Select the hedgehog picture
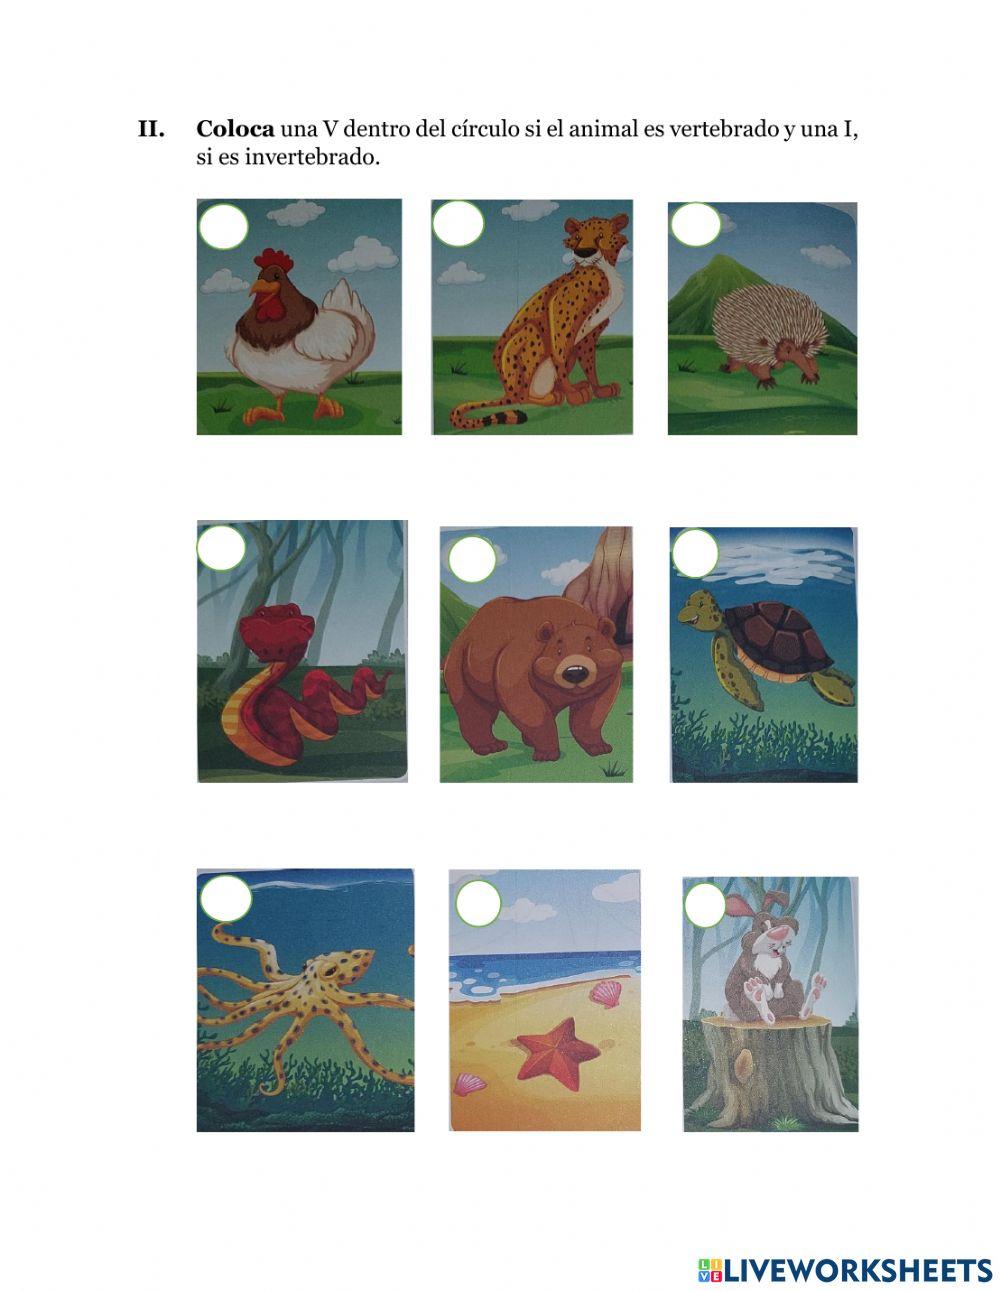This screenshot has width=1000, height=1291. [762, 318]
